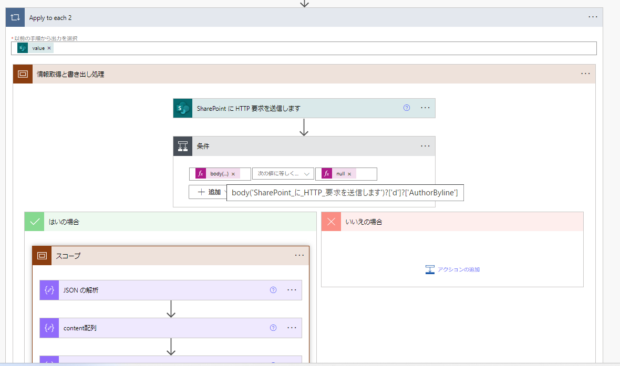Click the fx icon of the body token
Image resolution: width=620 pixels, height=366 pixels.
(x=200, y=174)
